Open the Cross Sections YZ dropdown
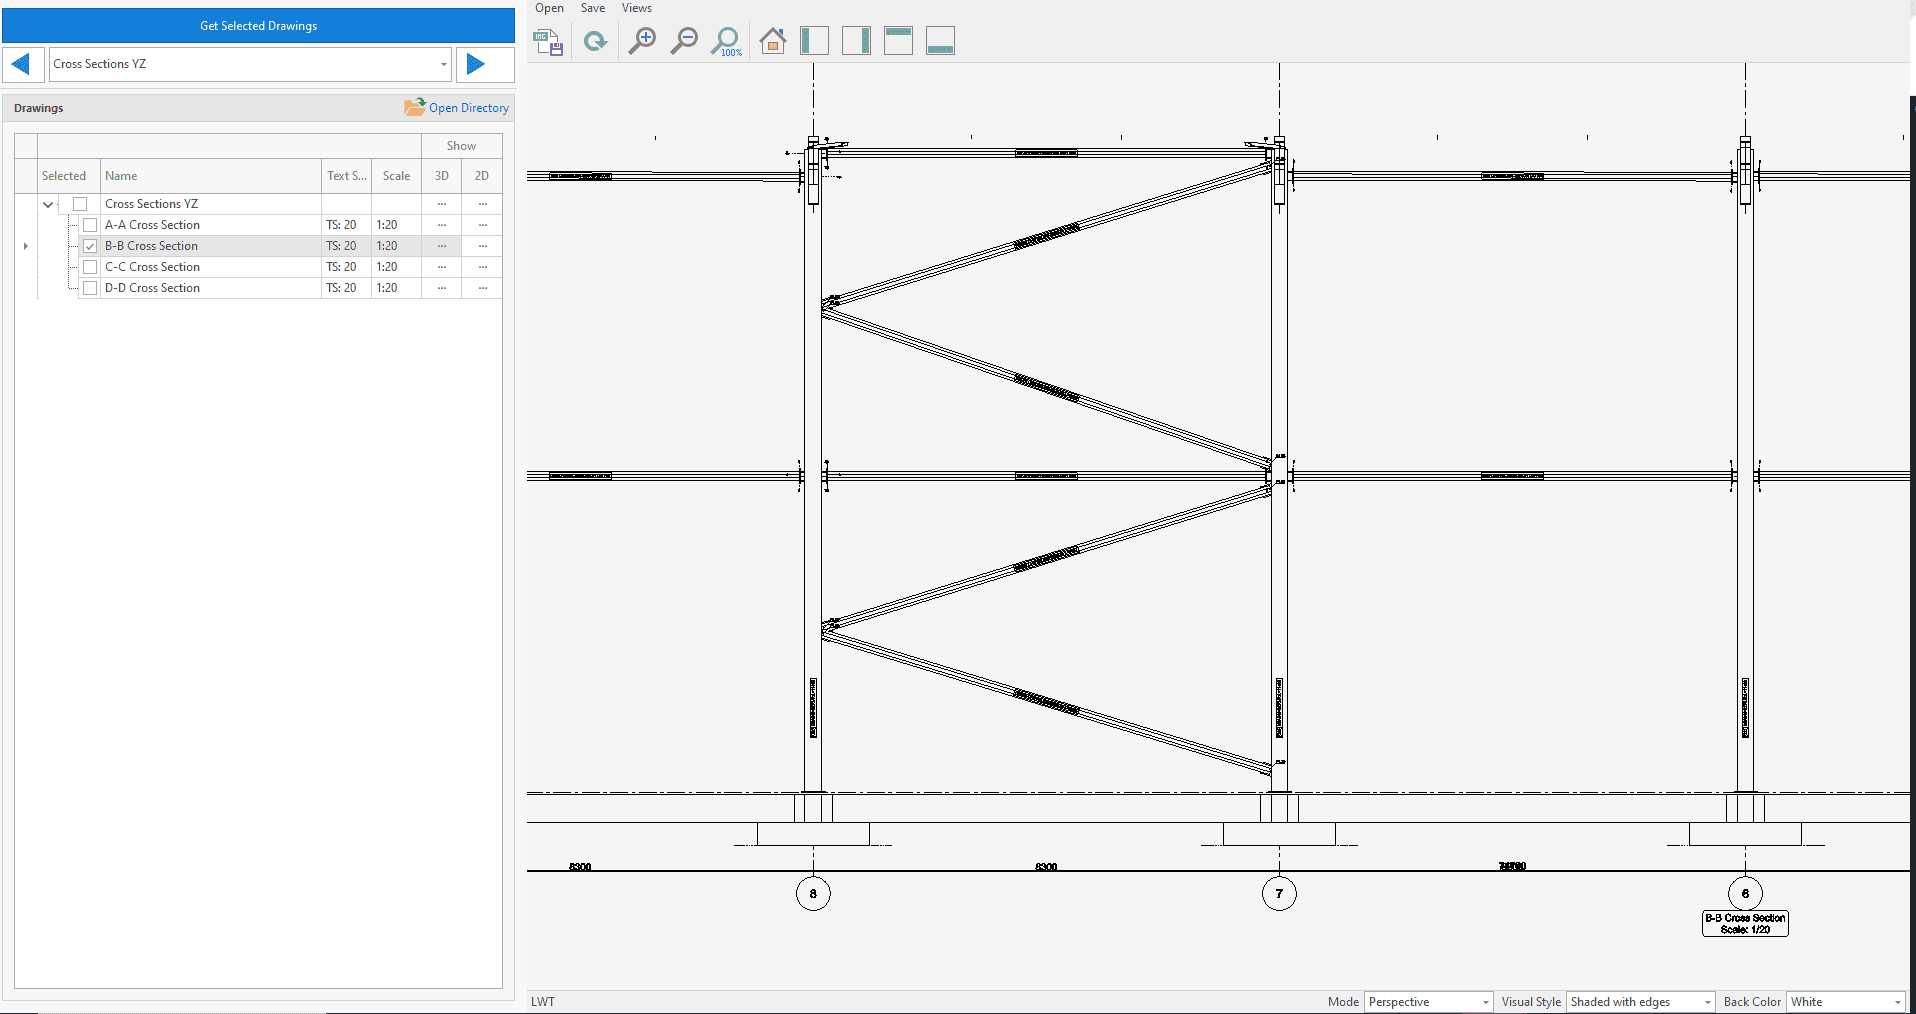Screen dimensions: 1916x1014 (443, 64)
